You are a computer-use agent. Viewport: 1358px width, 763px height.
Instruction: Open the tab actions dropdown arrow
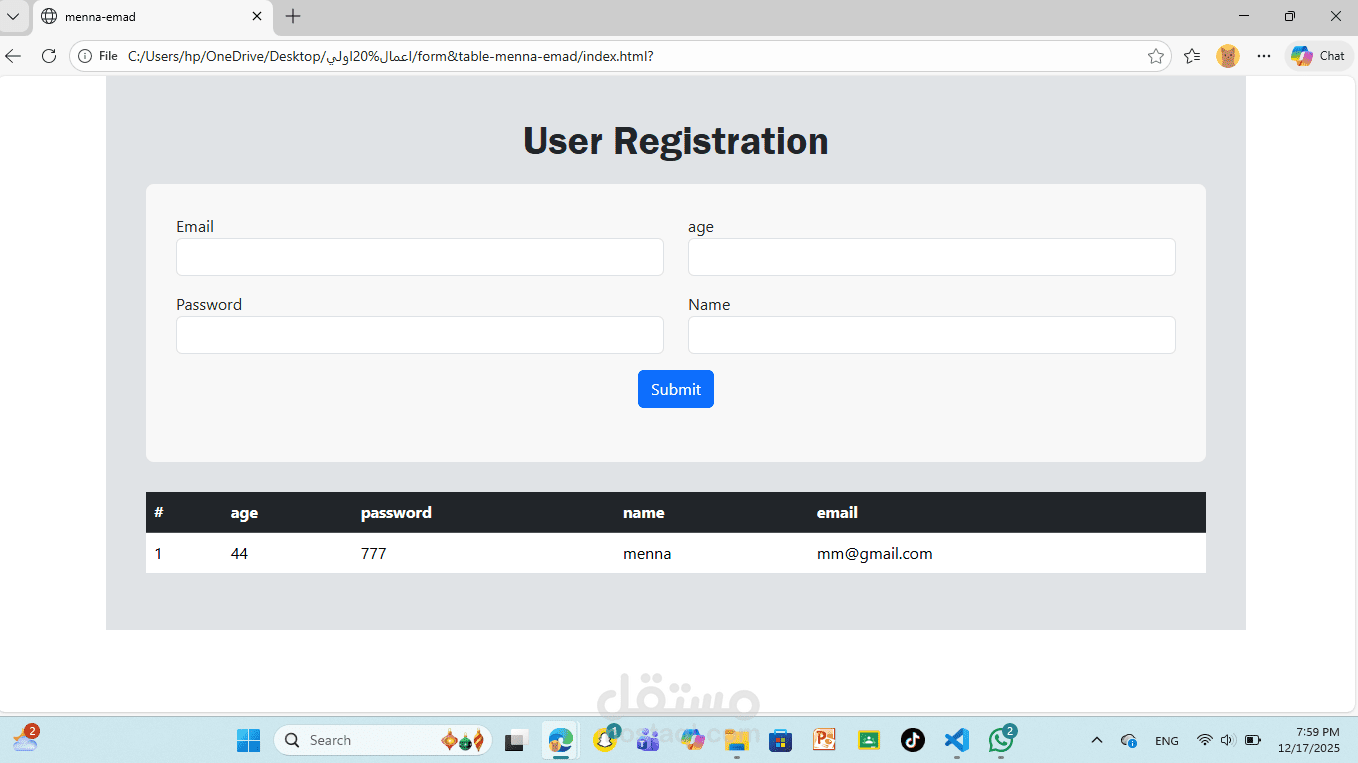[13, 16]
